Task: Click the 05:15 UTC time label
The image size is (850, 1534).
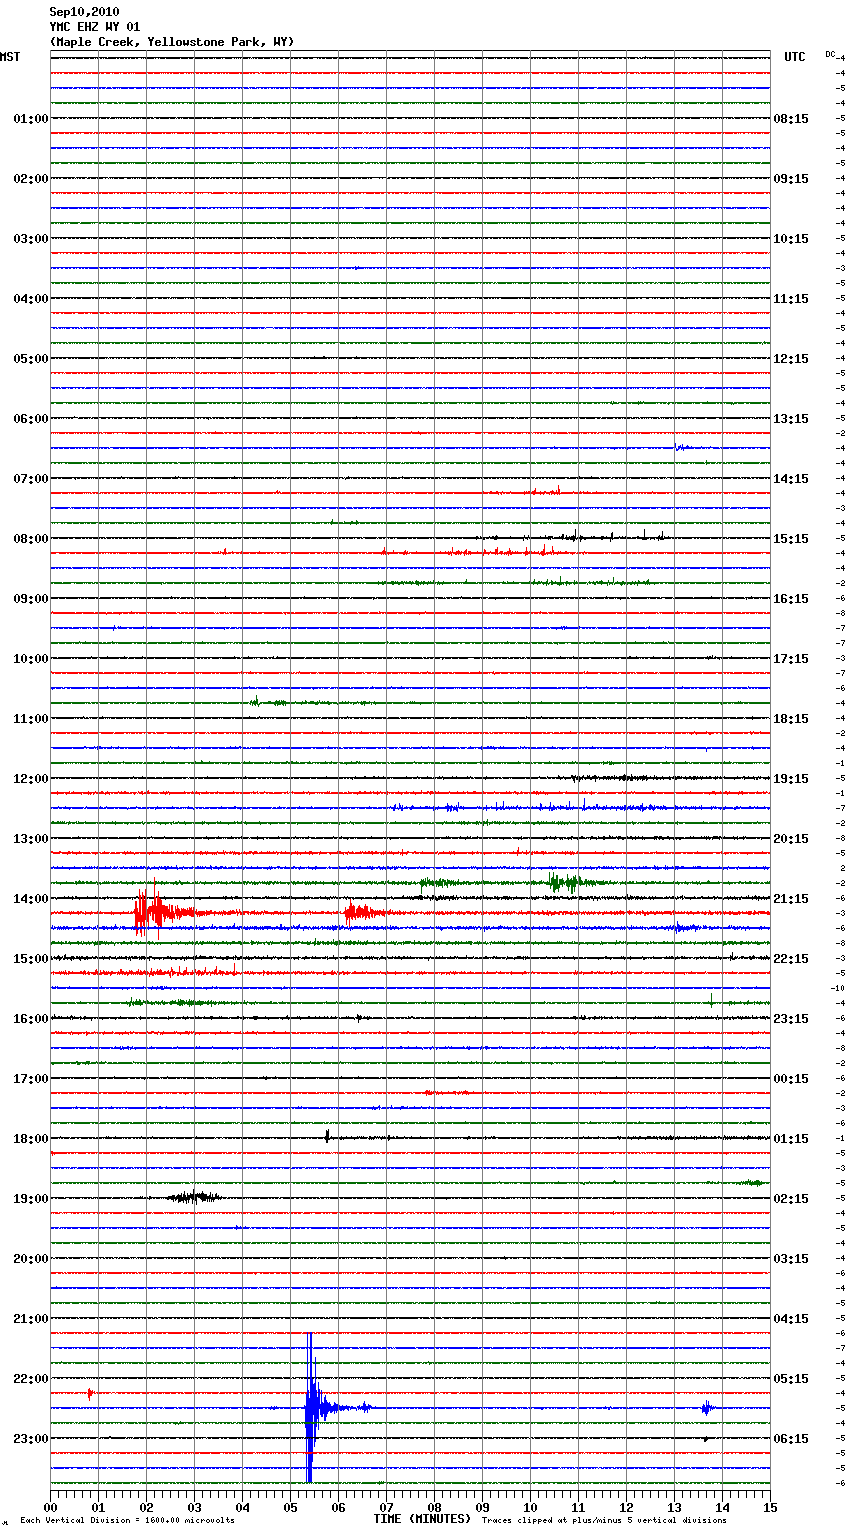Action: click(x=791, y=1379)
